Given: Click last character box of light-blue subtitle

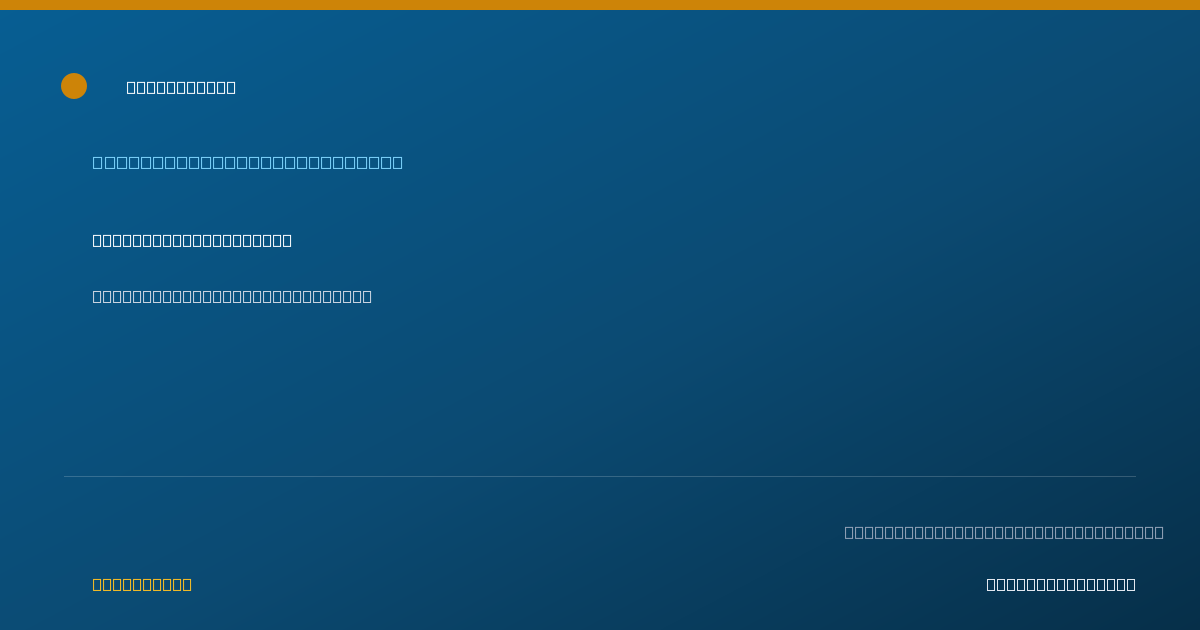Looking at the screenshot, I should click(x=397, y=162).
